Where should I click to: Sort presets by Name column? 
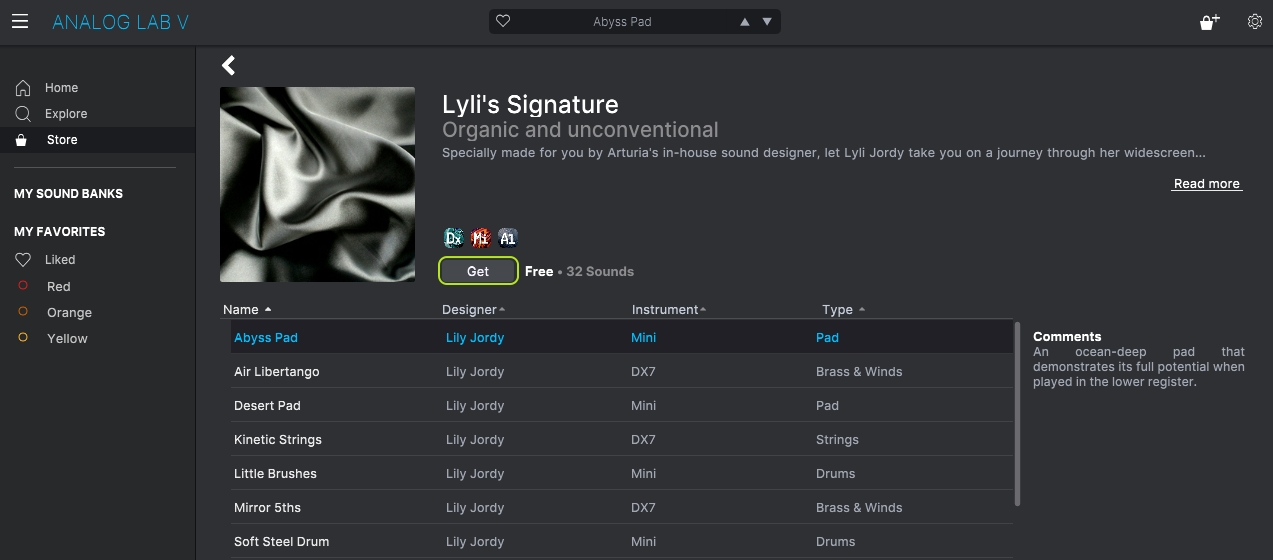tap(247, 310)
